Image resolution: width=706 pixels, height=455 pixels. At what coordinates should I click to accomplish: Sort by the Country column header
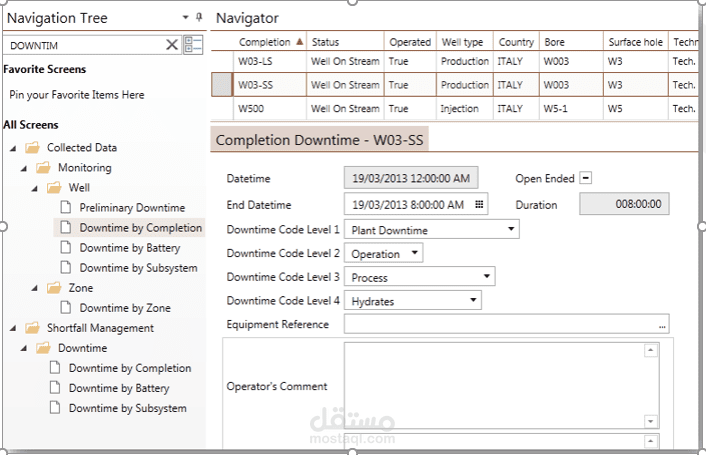tap(516, 42)
